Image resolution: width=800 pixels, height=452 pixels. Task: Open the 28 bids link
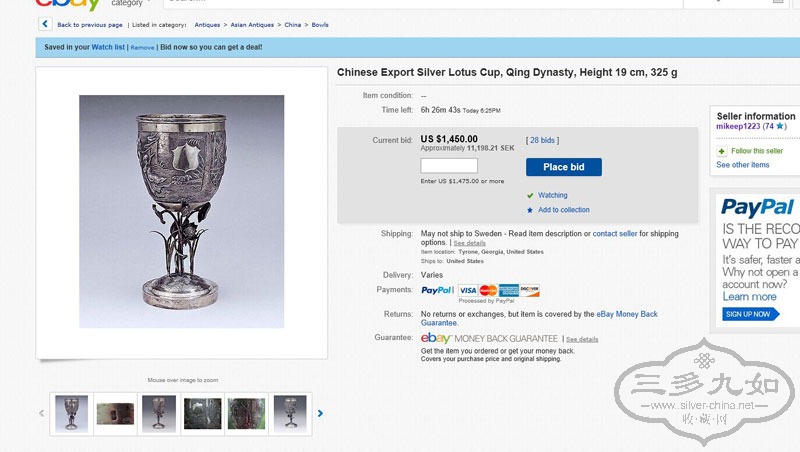542,140
